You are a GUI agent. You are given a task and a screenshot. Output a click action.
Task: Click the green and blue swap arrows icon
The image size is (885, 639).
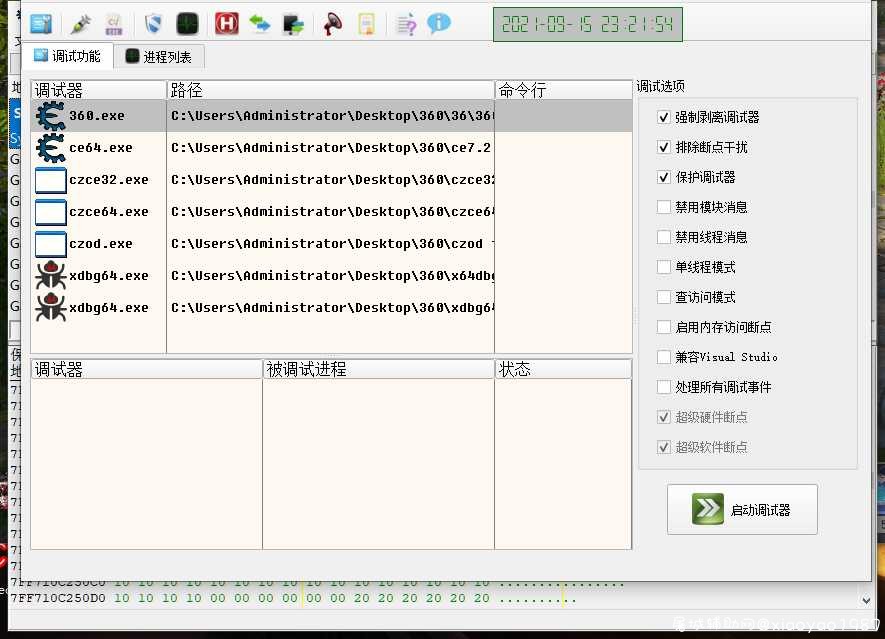pos(260,24)
